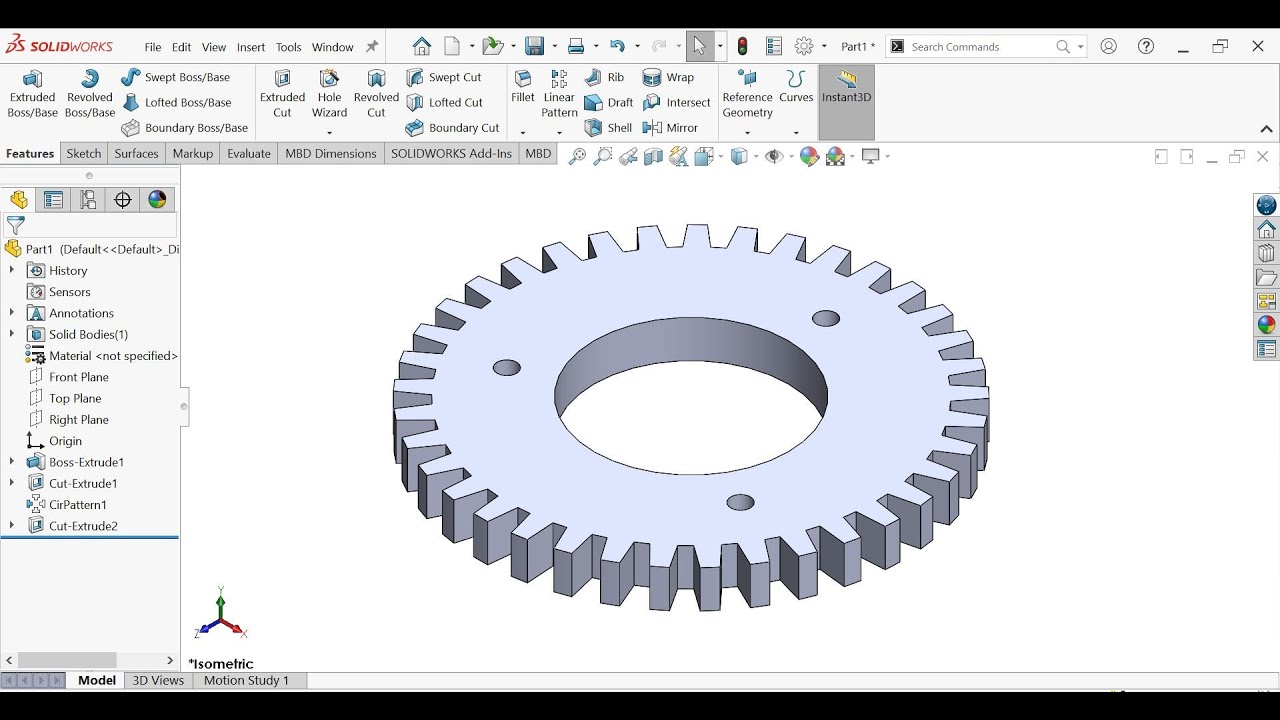Open the Insert menu

[251, 47]
